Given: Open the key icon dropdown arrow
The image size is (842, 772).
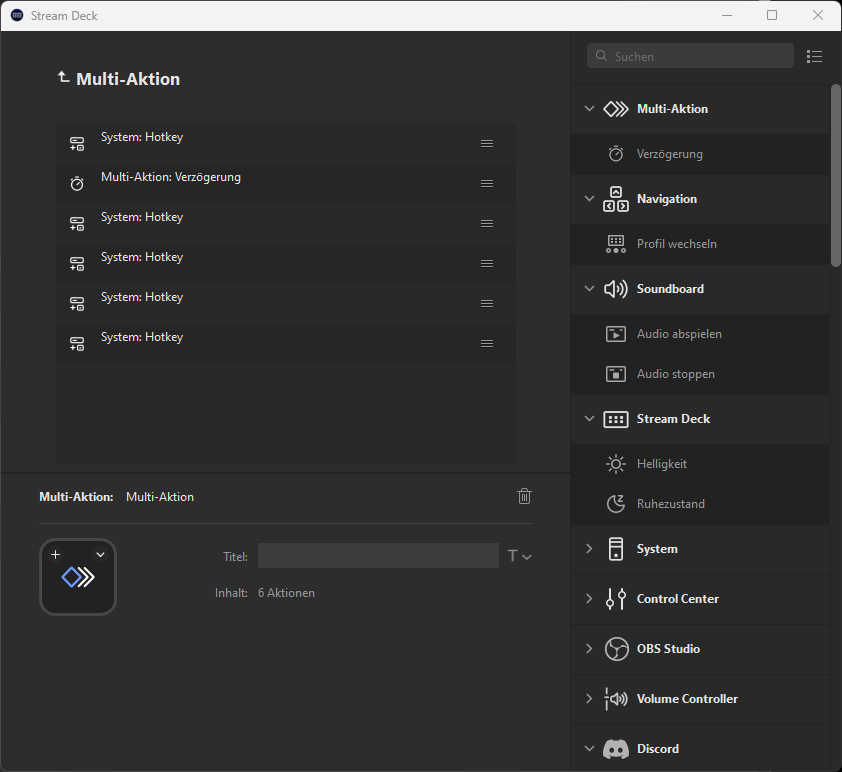Looking at the screenshot, I should point(100,554).
